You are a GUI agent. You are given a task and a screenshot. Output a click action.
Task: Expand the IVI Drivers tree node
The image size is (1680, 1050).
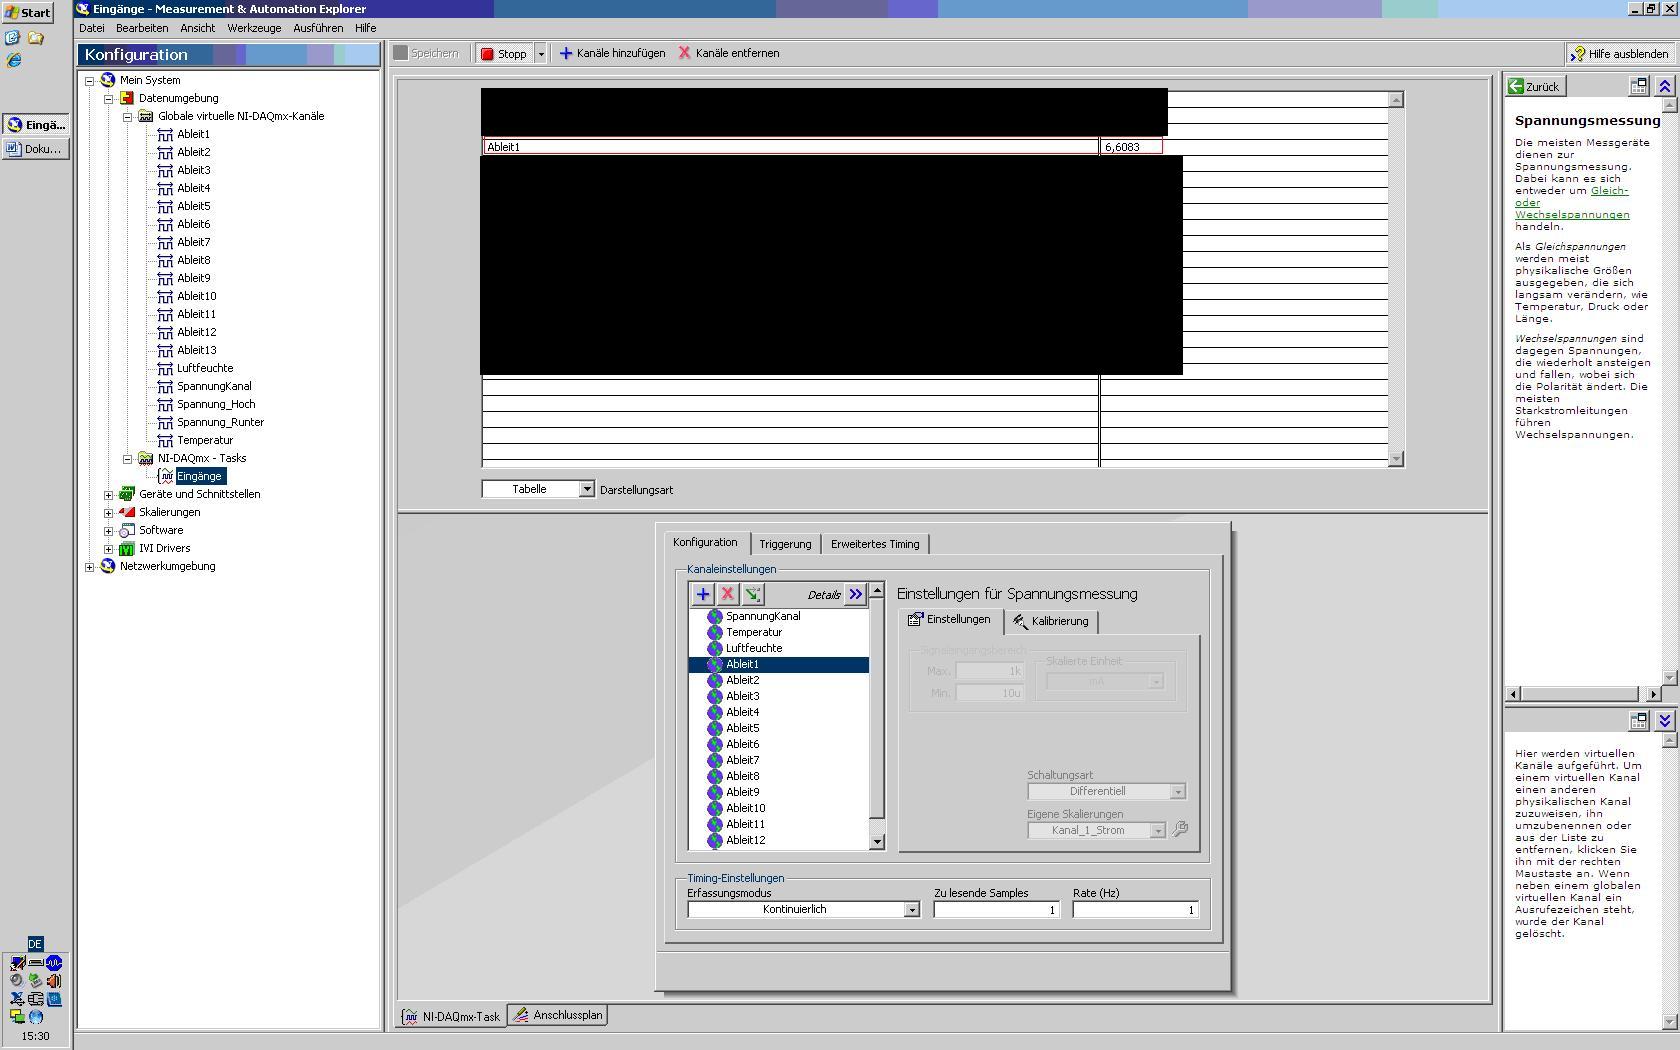pos(109,548)
